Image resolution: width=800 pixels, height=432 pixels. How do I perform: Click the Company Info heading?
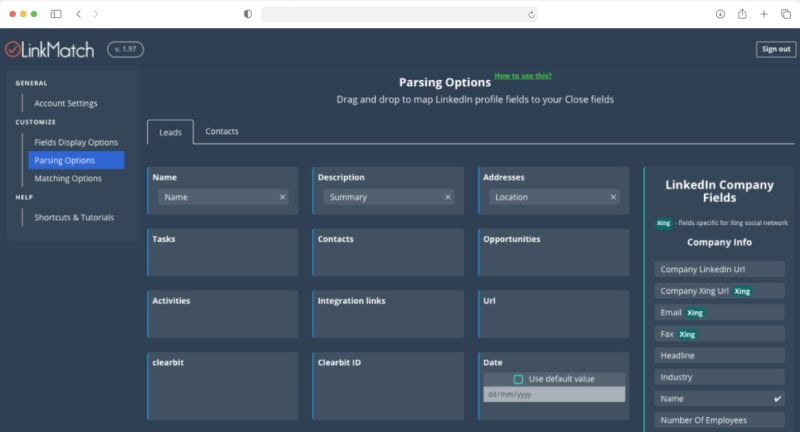point(719,242)
